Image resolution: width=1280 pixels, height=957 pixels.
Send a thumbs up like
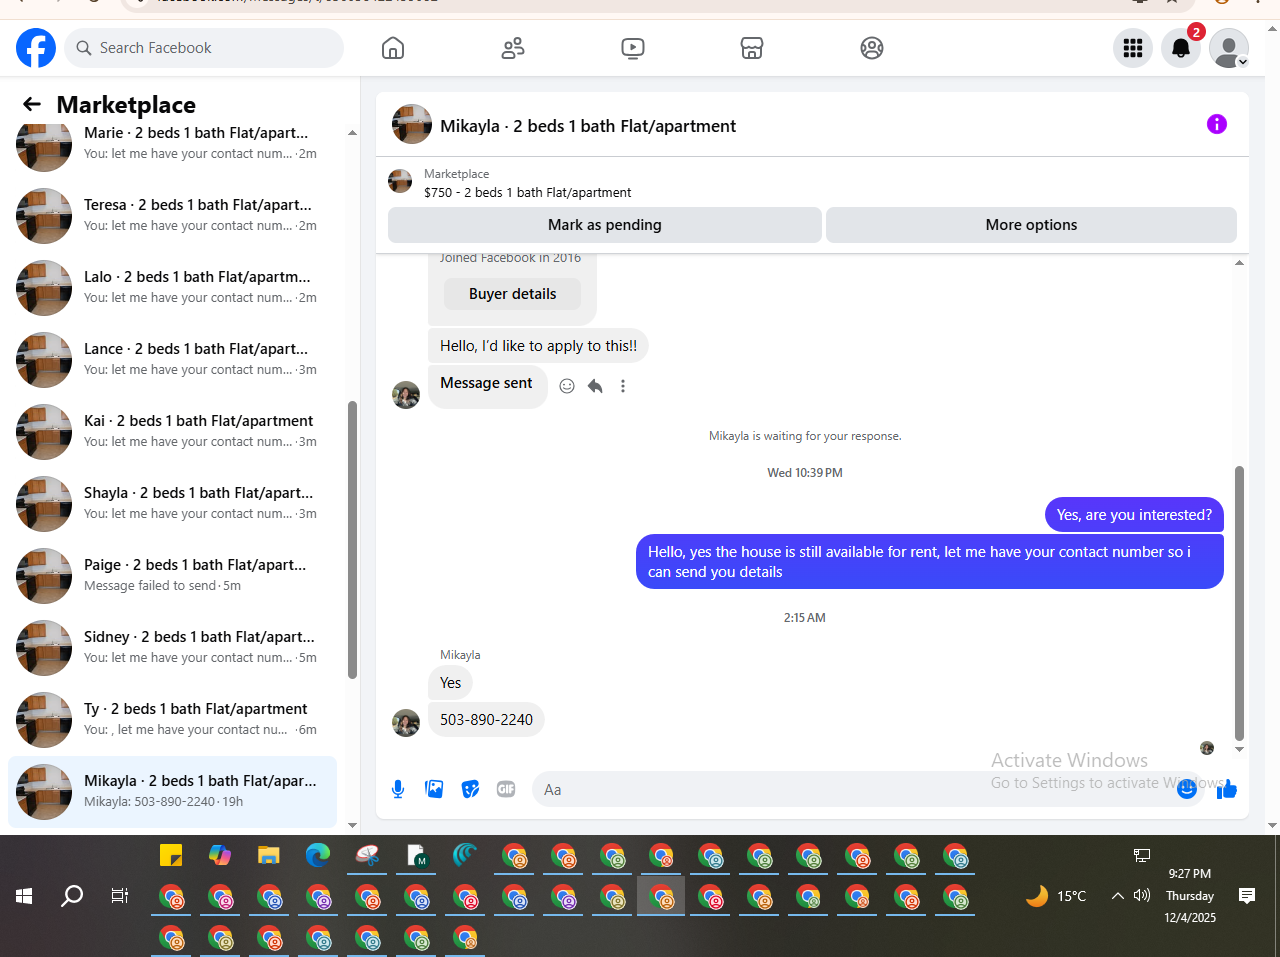(1227, 789)
